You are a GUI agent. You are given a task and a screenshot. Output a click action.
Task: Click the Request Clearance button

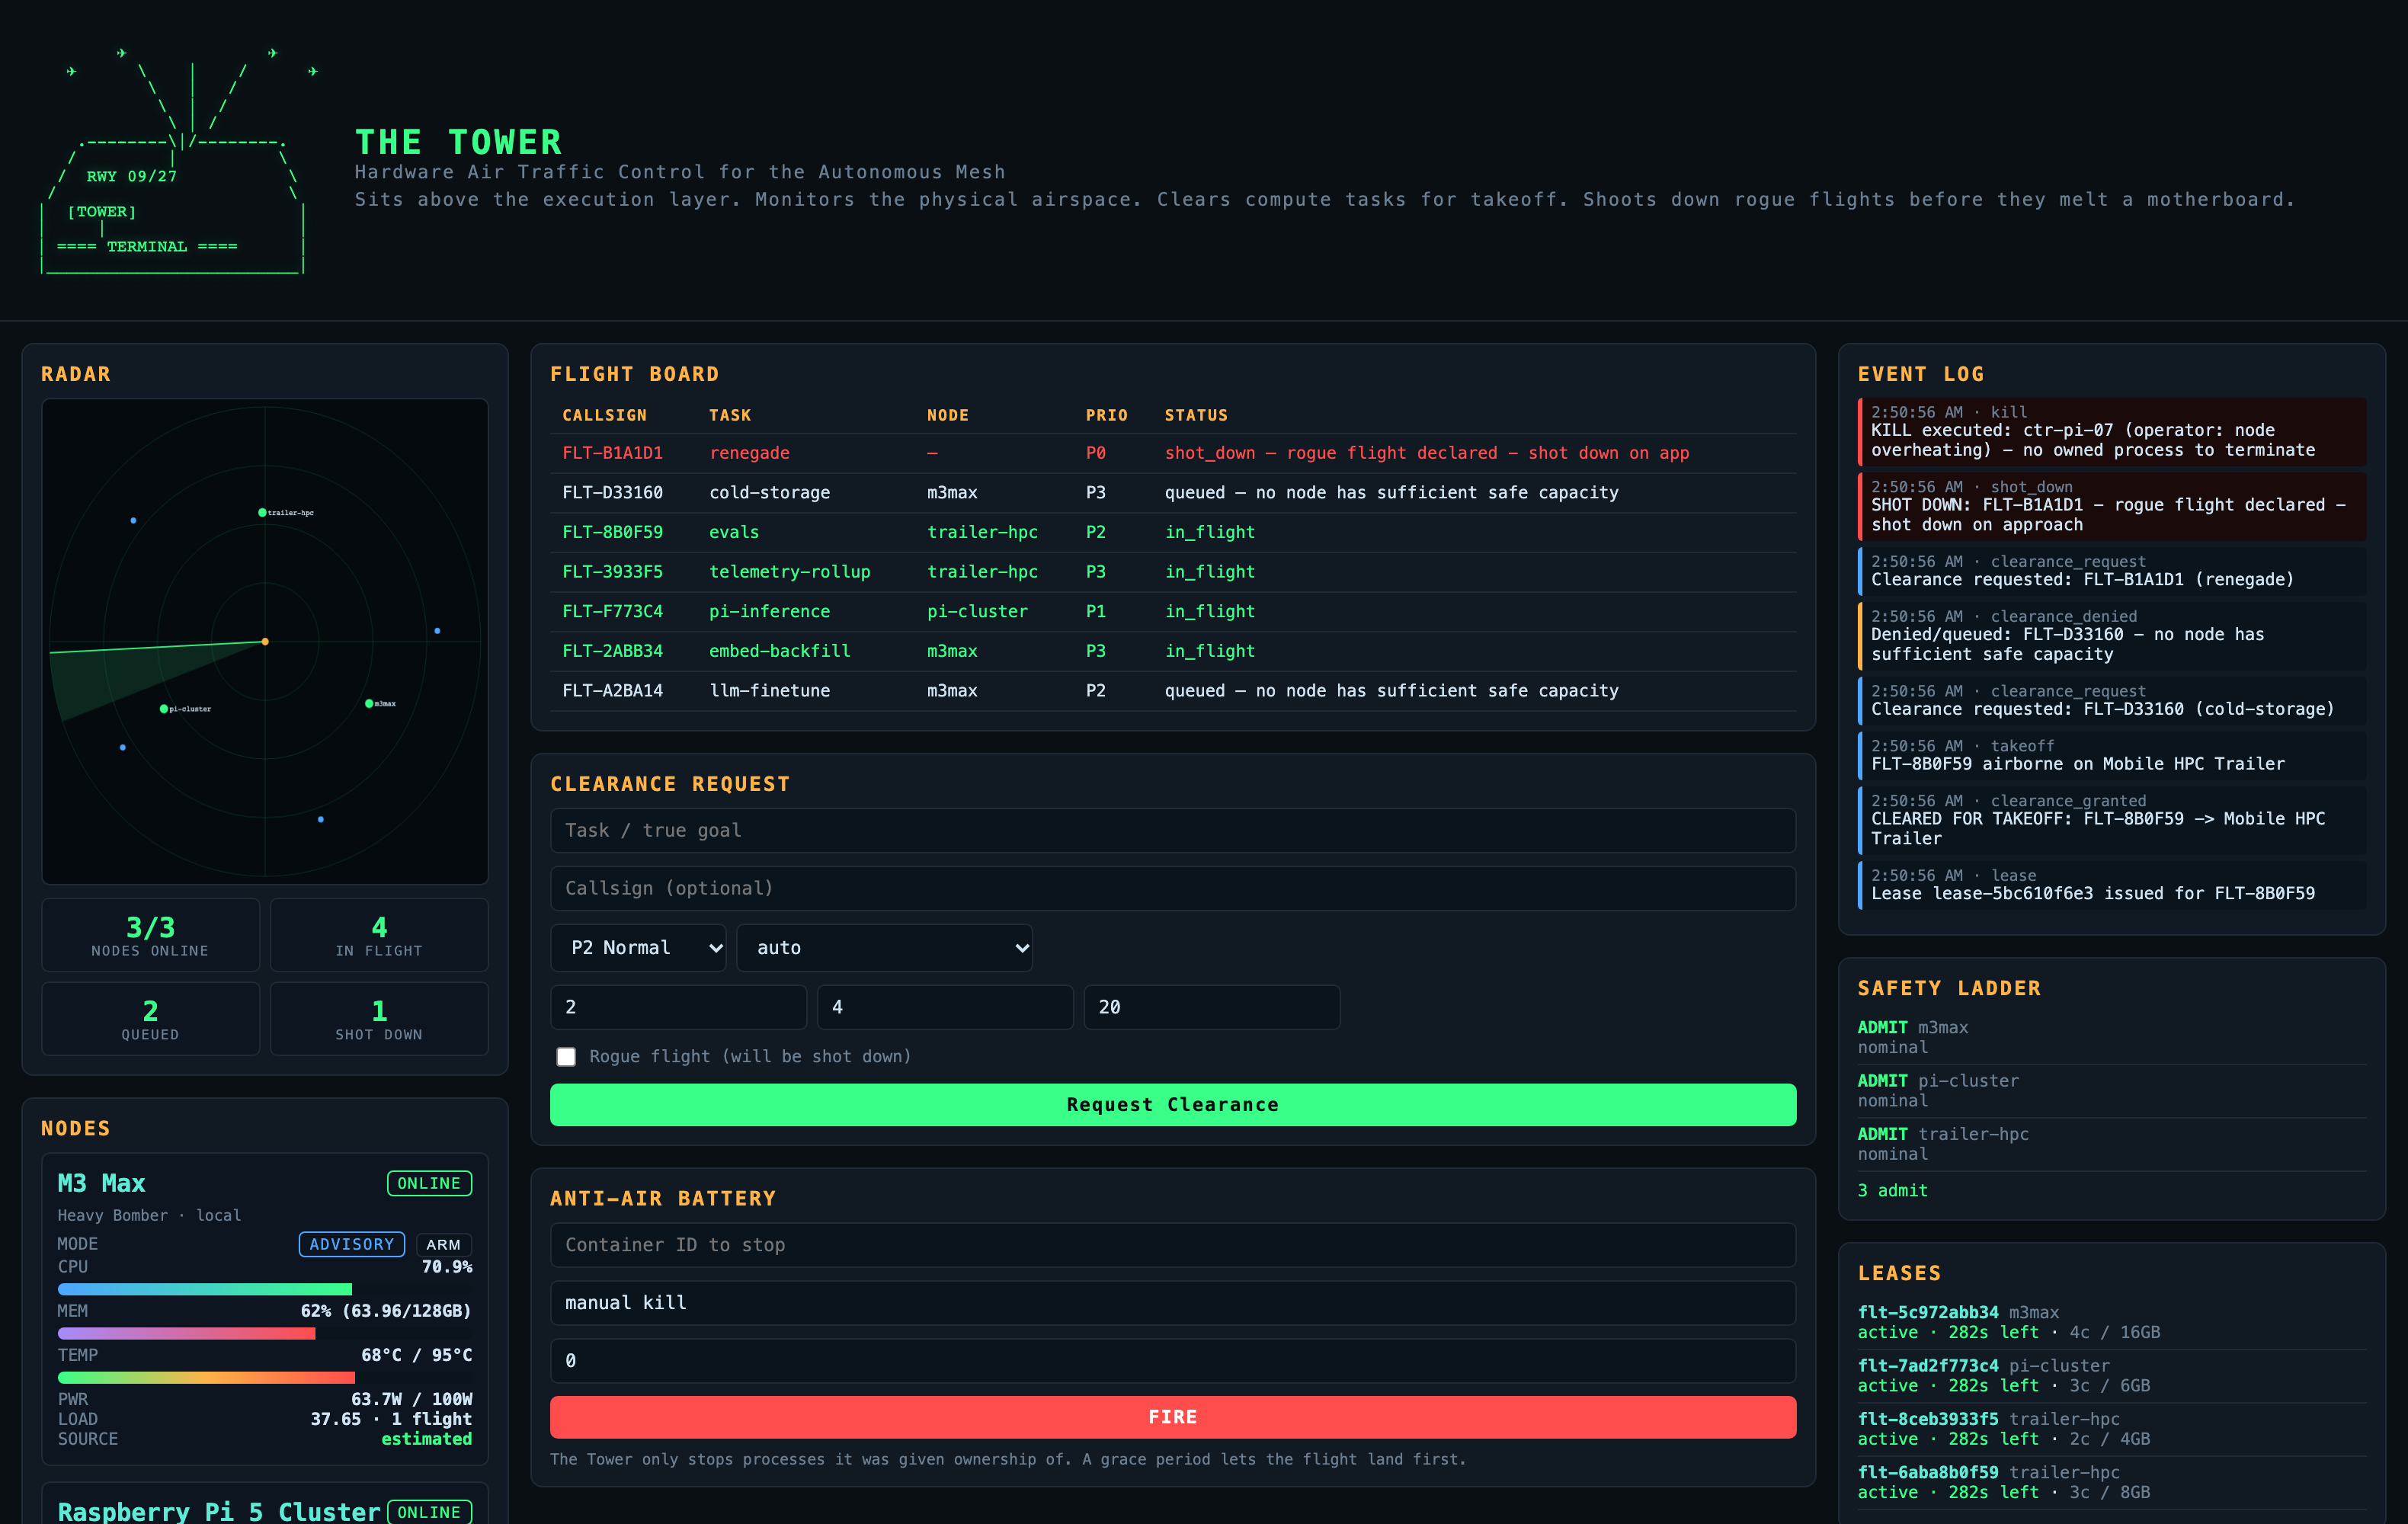[1173, 1105]
